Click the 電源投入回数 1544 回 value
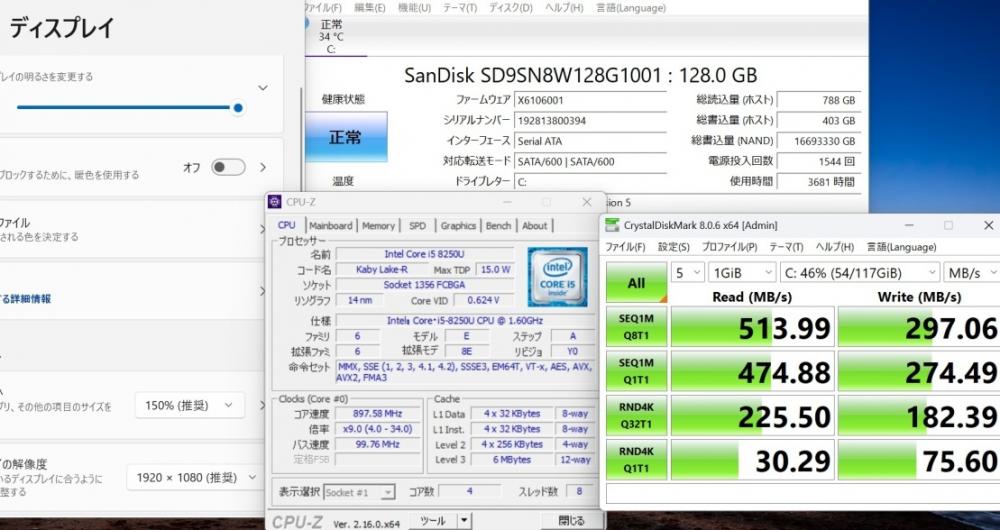This screenshot has width=1000, height=530. point(819,161)
